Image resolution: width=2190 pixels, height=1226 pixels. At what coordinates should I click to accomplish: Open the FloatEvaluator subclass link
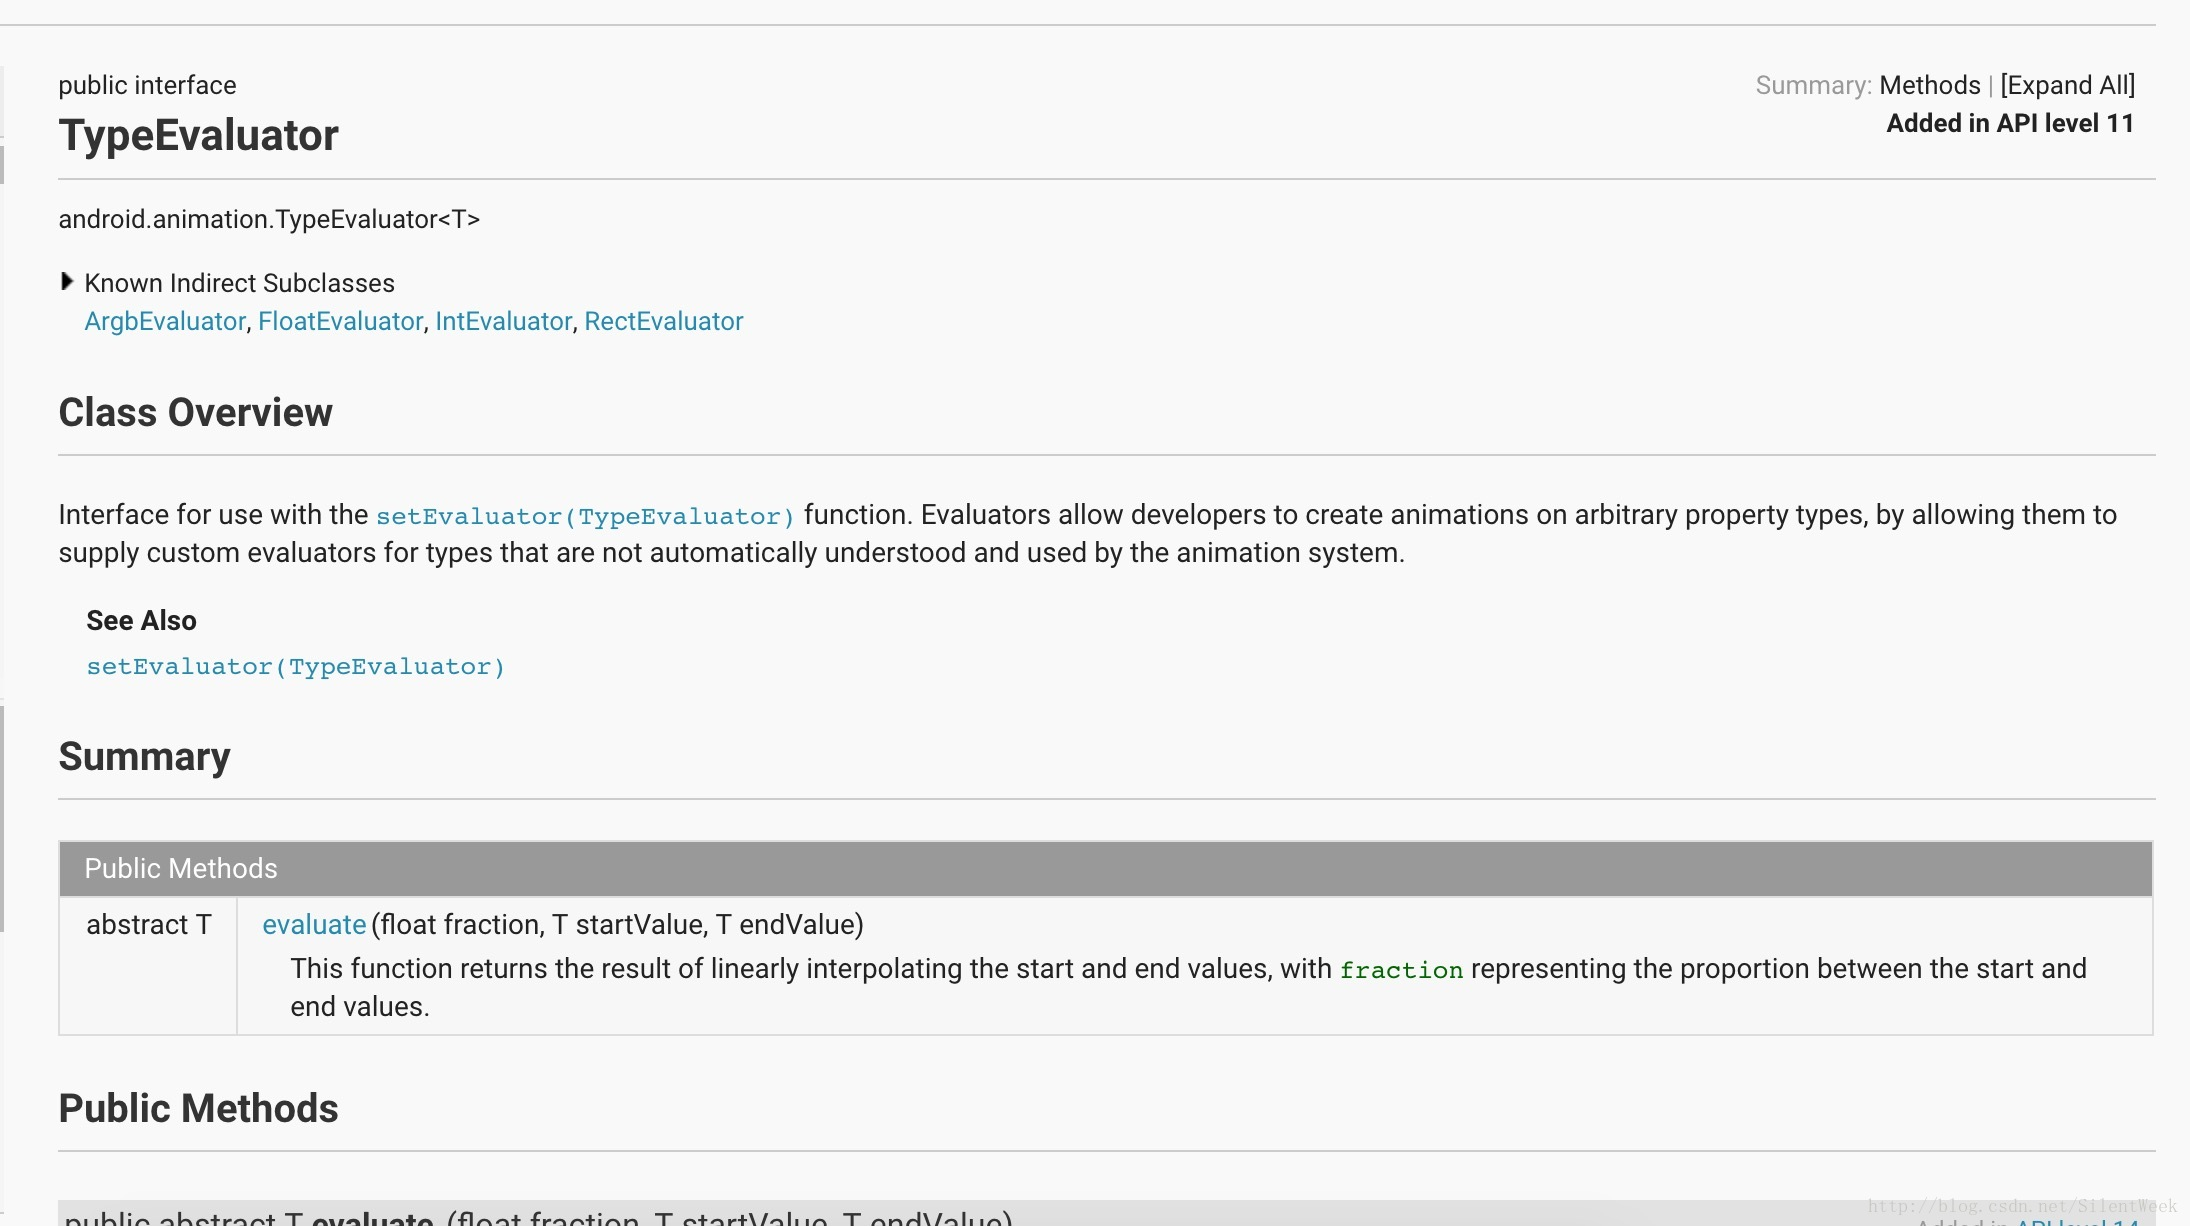(340, 321)
